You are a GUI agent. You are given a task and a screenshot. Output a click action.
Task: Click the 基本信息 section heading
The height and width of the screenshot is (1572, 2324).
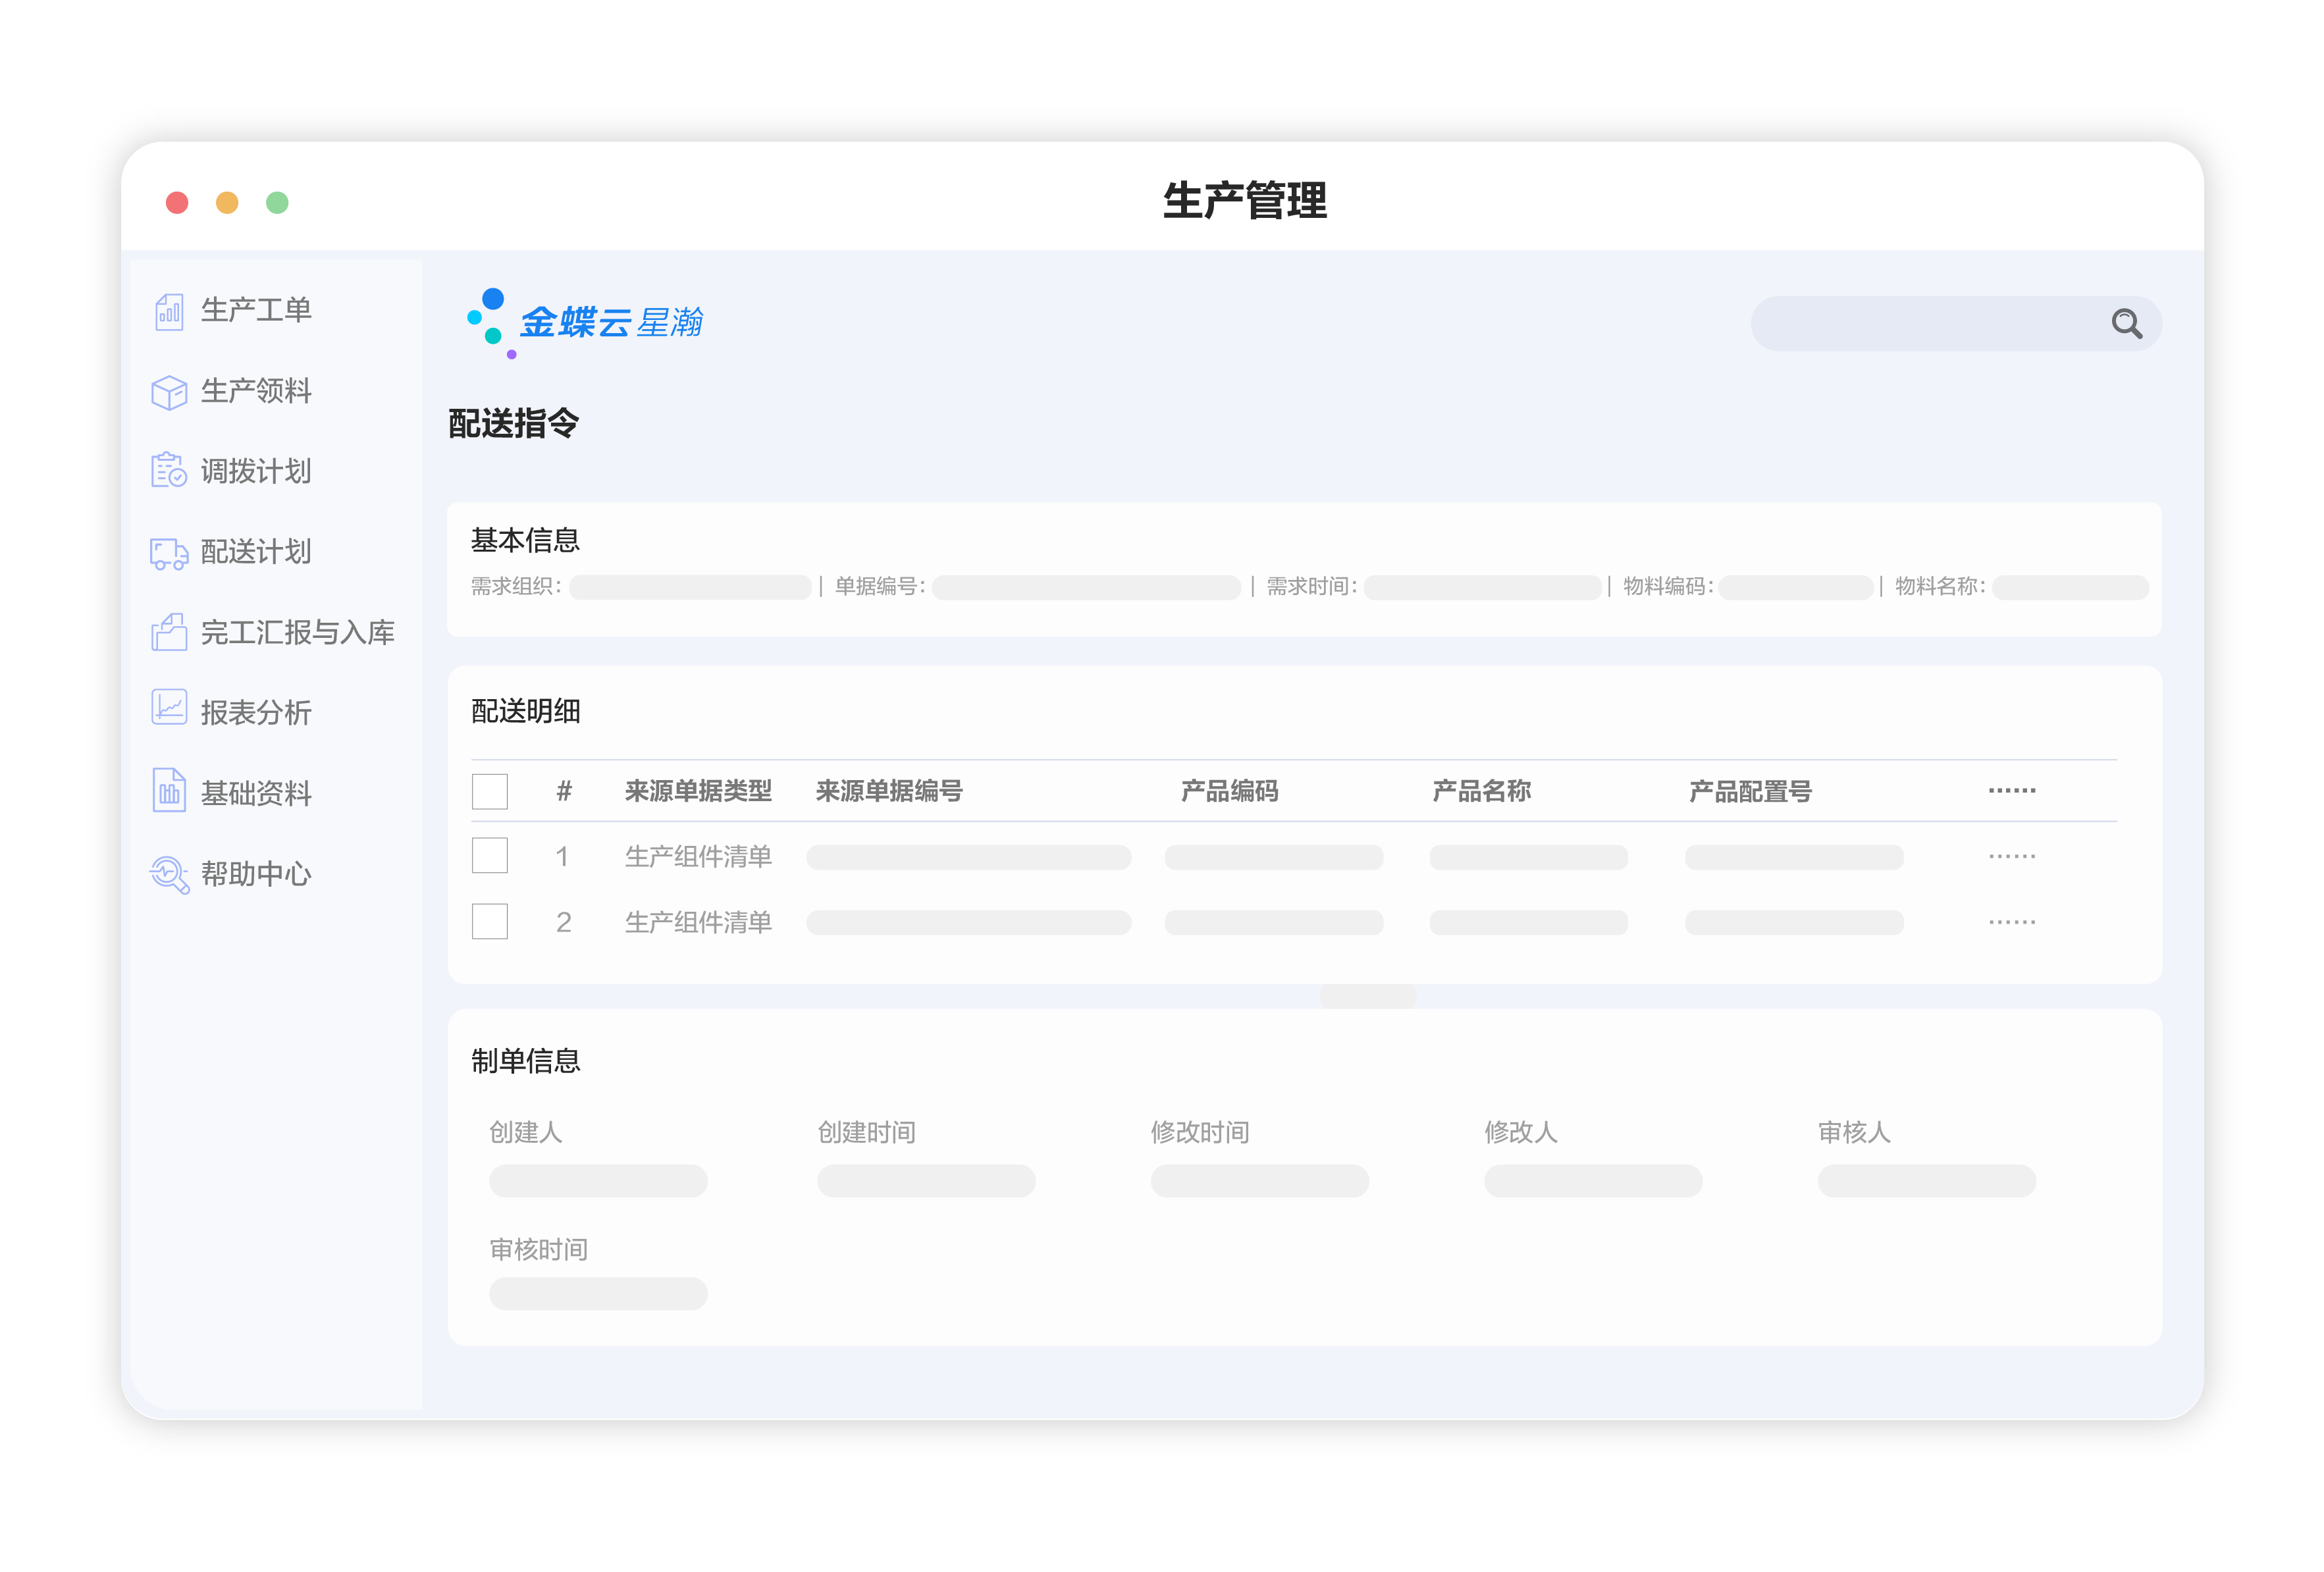point(526,541)
